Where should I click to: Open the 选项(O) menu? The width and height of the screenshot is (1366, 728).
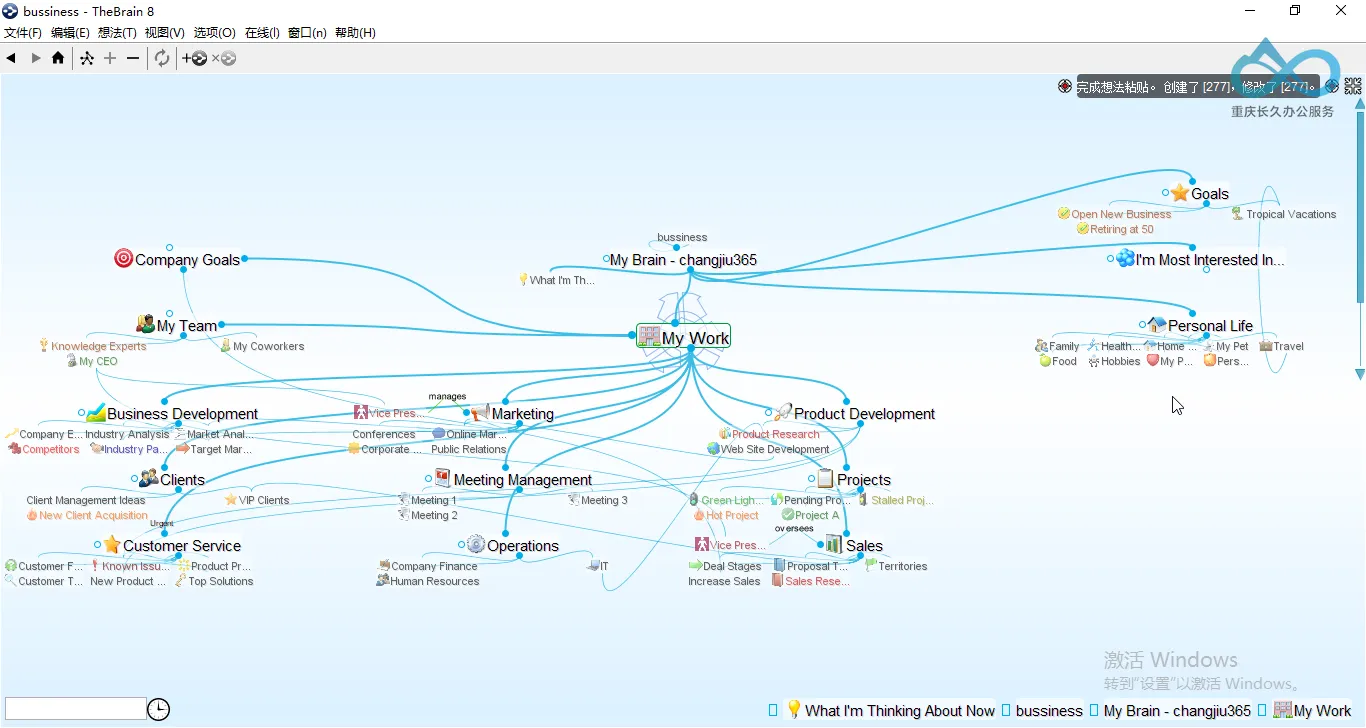click(x=215, y=33)
